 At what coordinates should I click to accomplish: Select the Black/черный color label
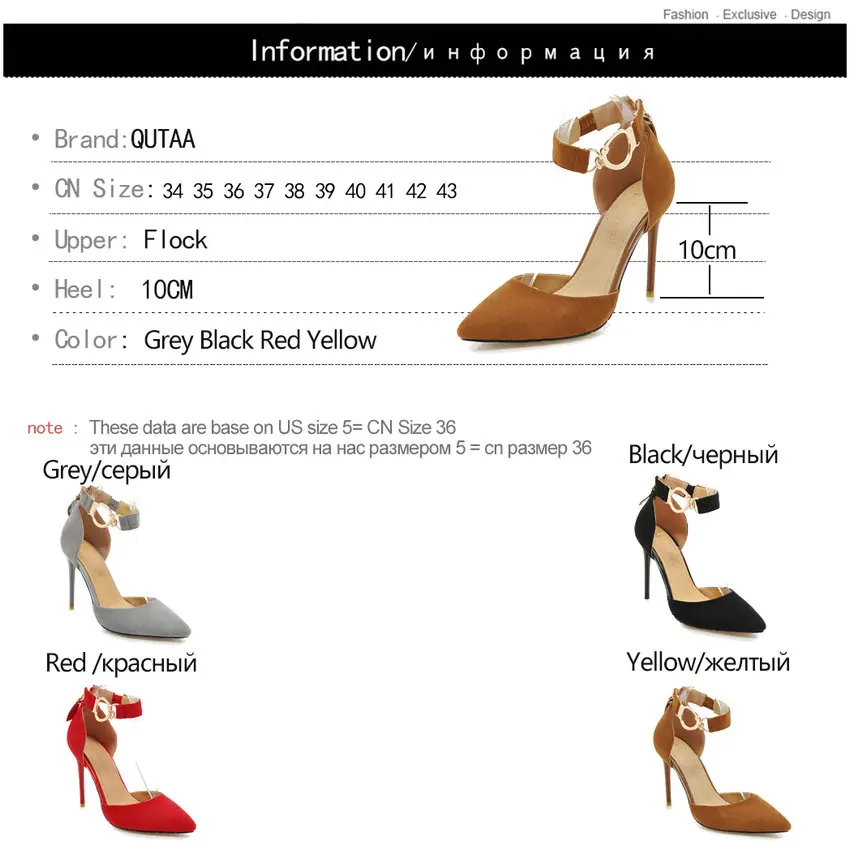click(x=703, y=455)
